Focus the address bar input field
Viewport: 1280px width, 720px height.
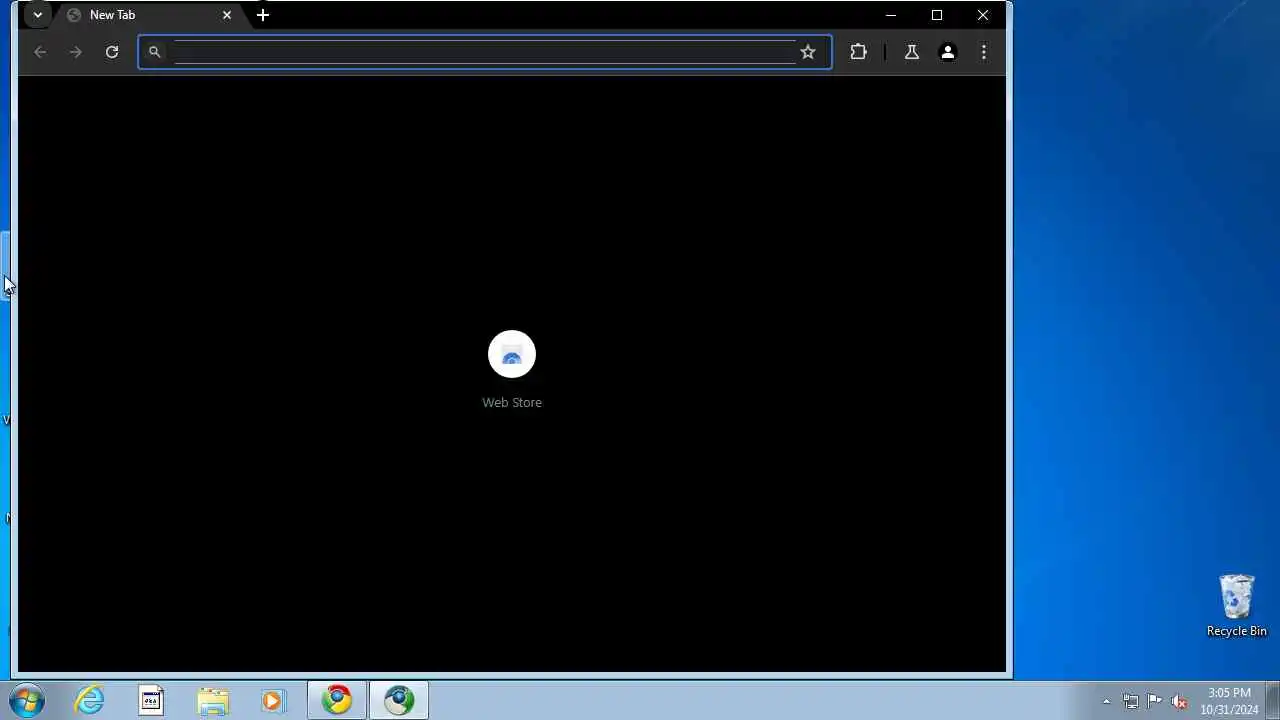click(484, 52)
